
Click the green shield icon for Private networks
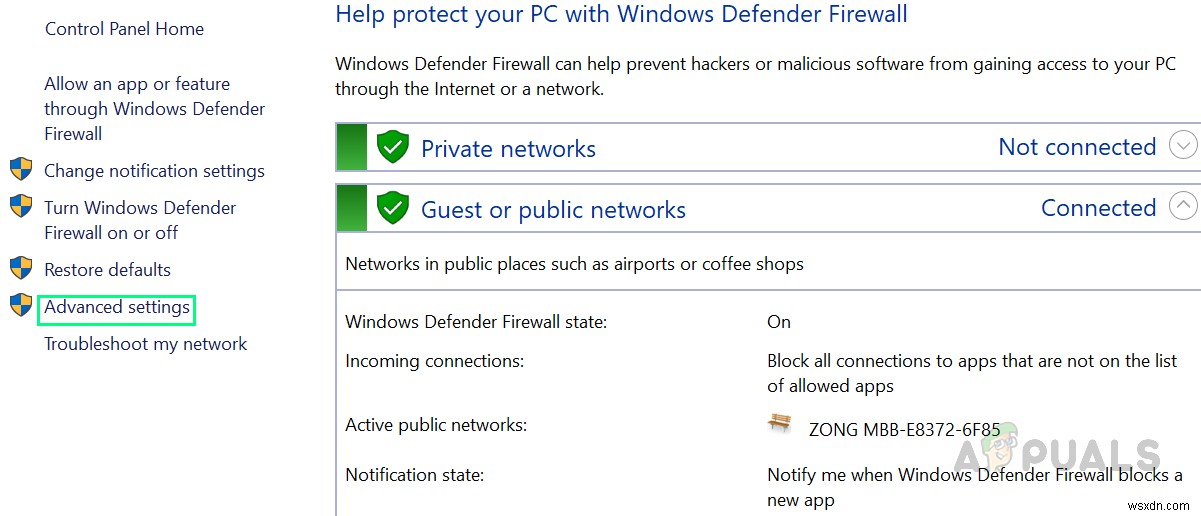(x=393, y=148)
